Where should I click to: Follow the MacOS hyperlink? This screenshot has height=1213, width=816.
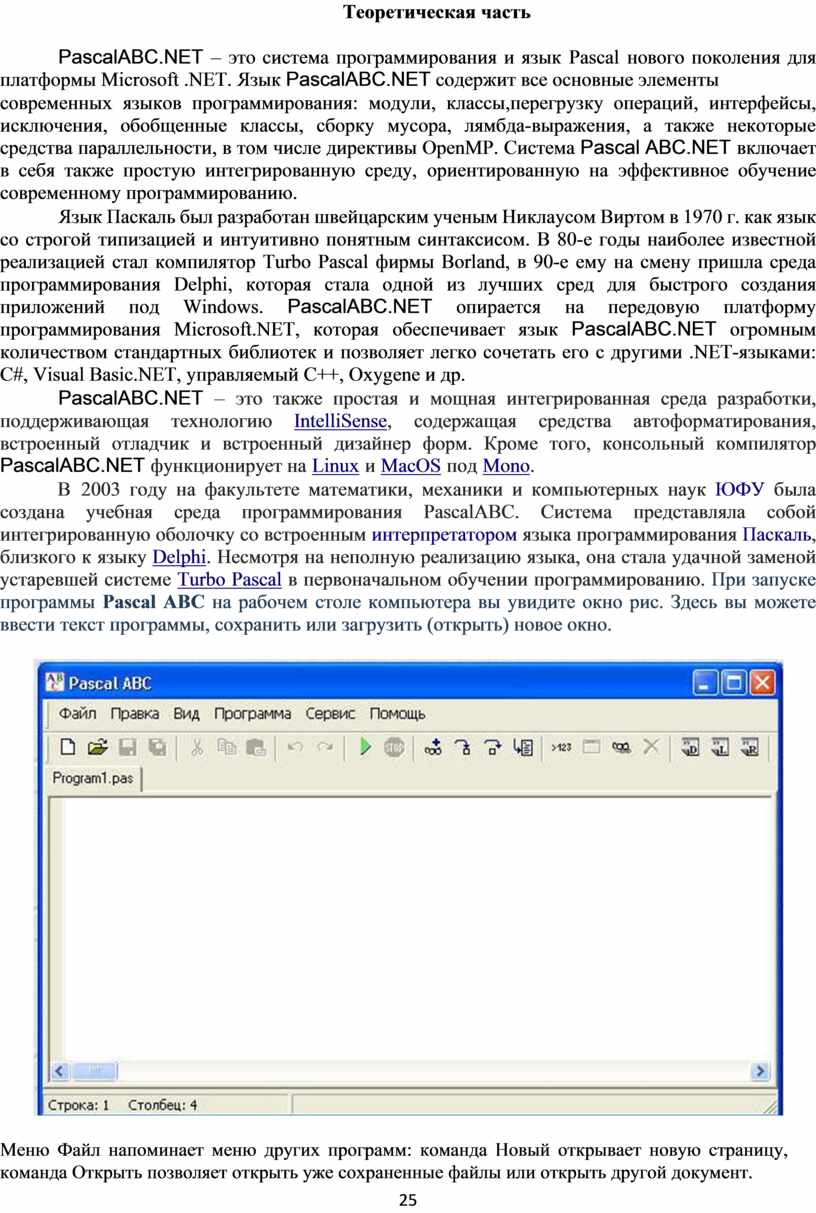pos(411,466)
